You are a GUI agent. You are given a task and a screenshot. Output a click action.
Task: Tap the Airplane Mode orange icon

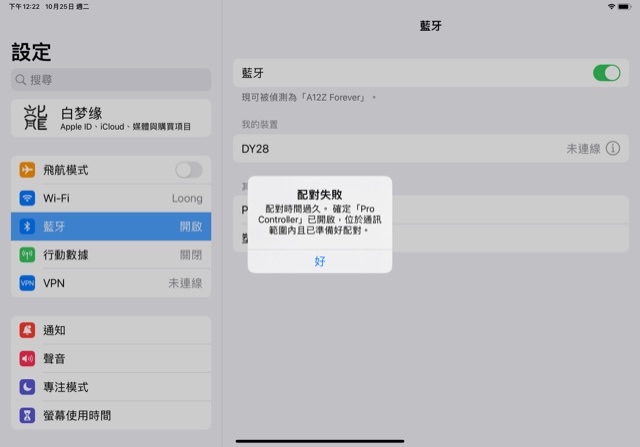[x=27, y=170]
